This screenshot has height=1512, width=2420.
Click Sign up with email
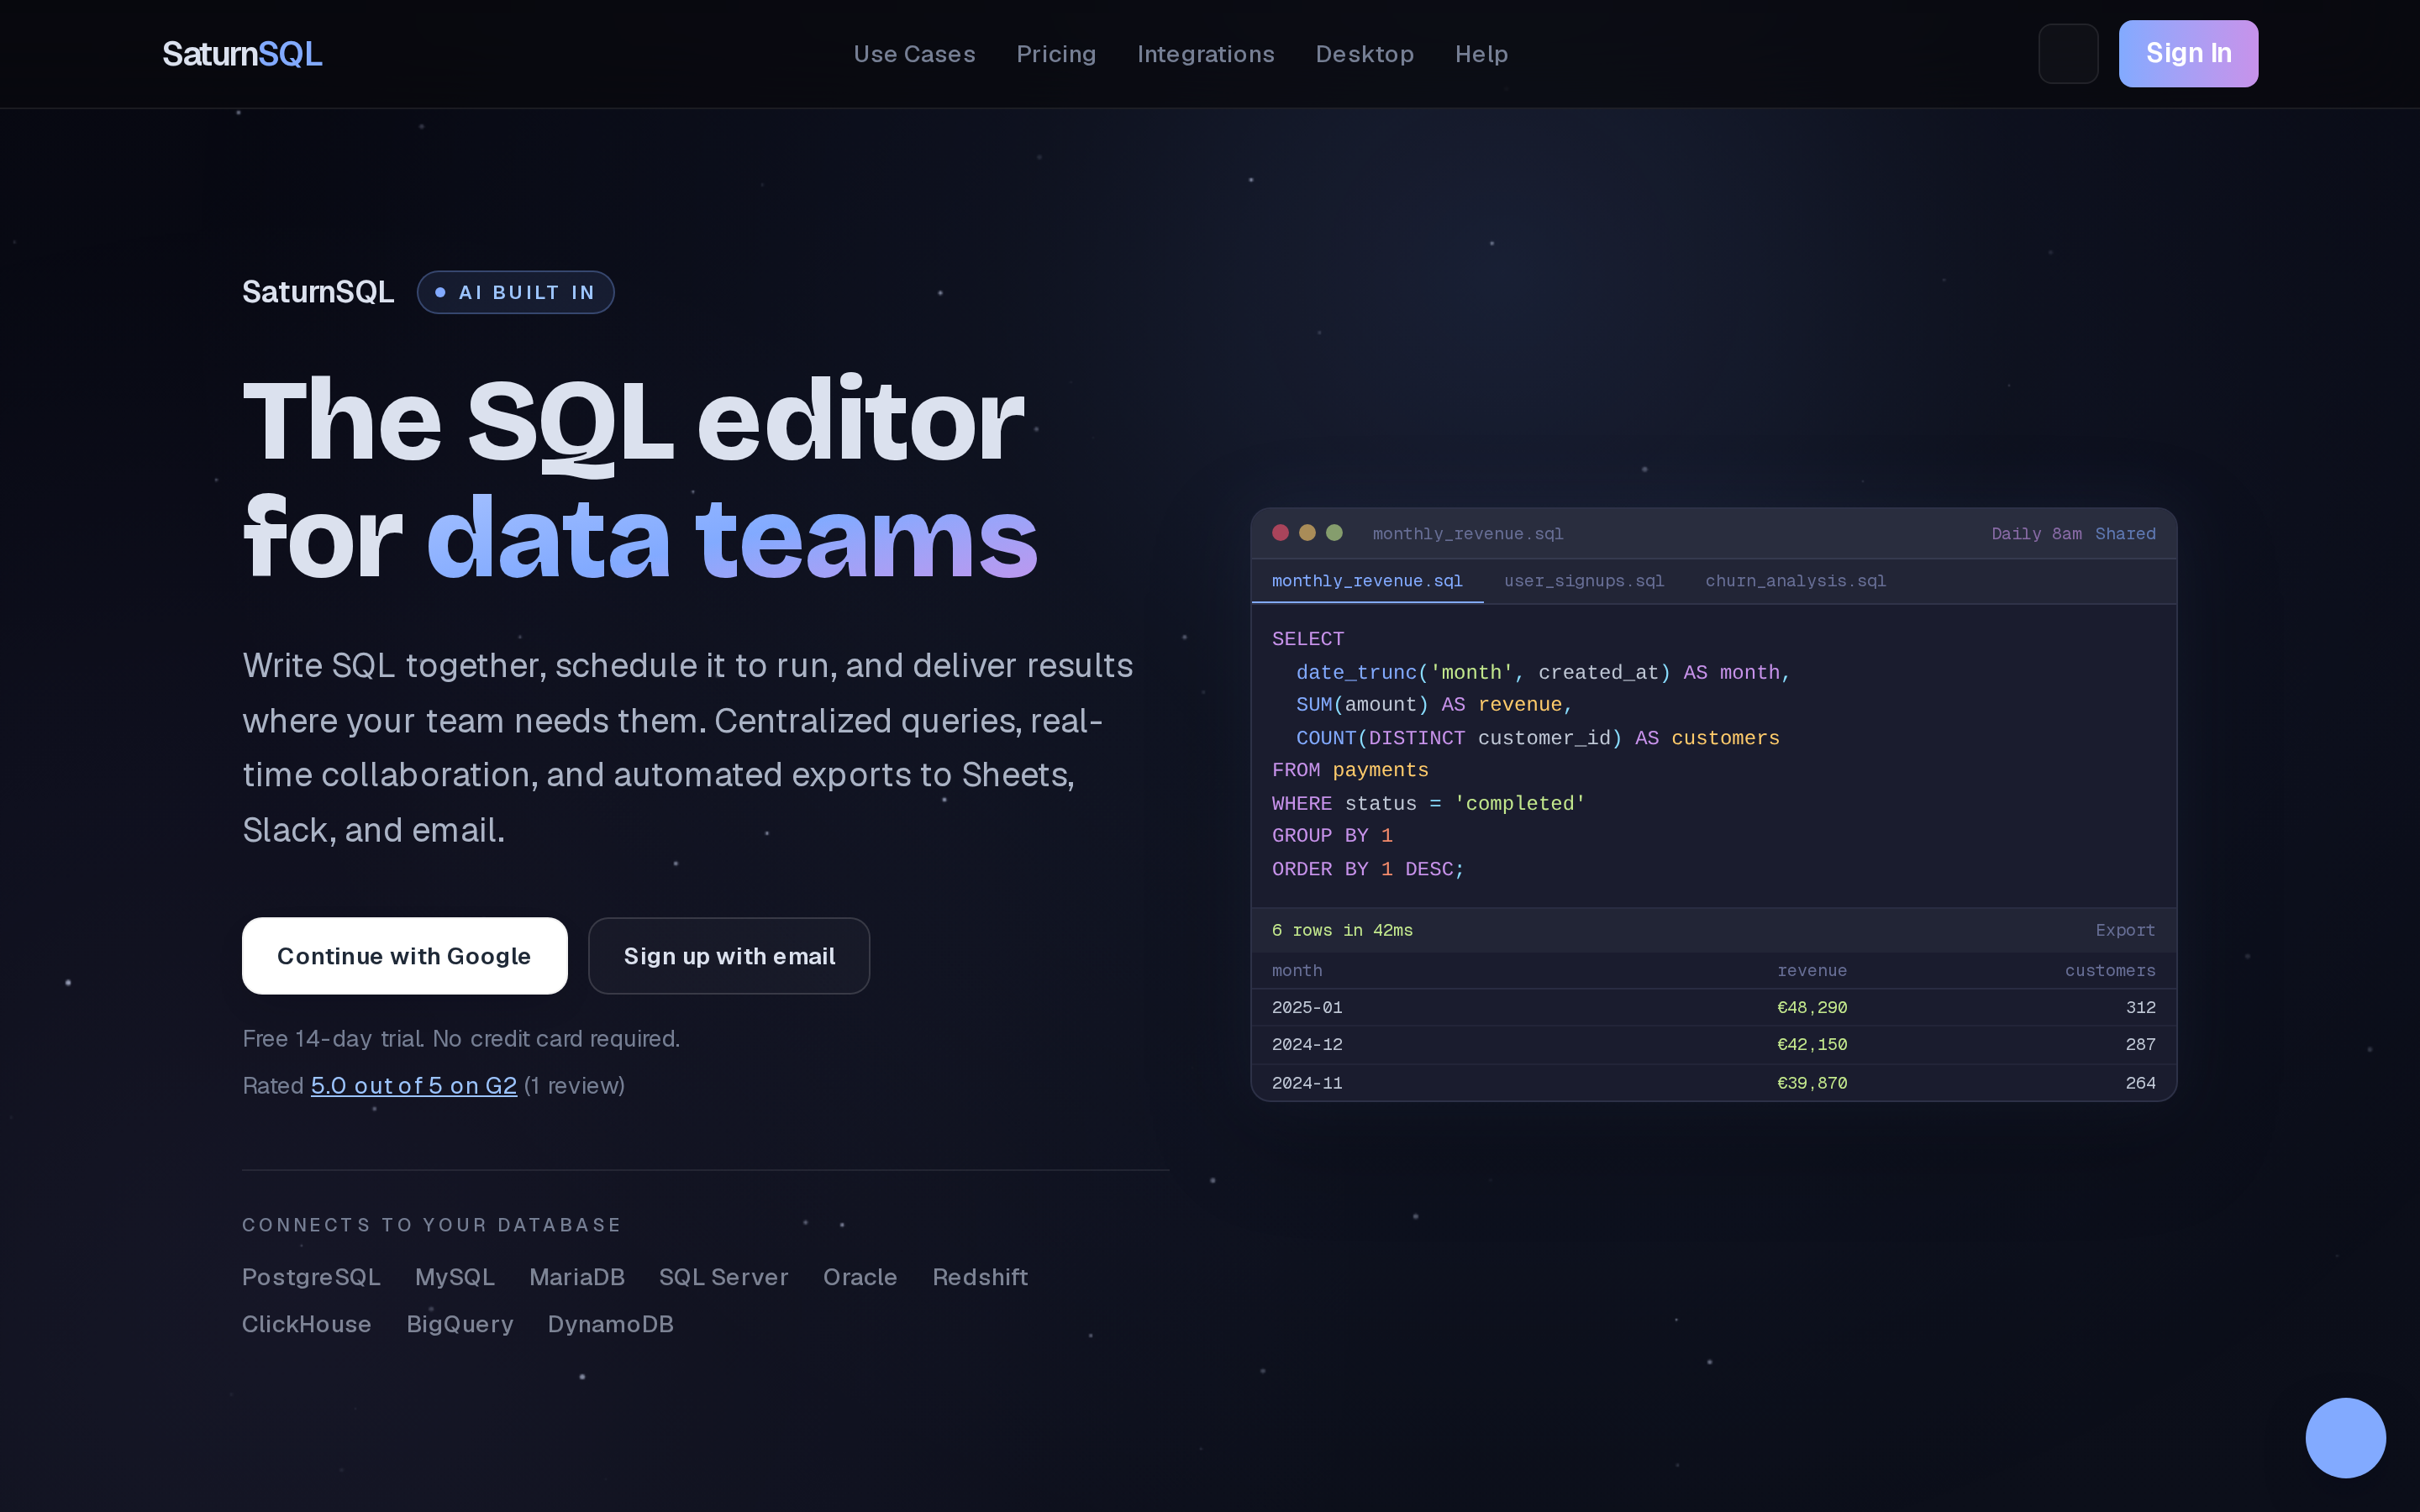click(729, 956)
